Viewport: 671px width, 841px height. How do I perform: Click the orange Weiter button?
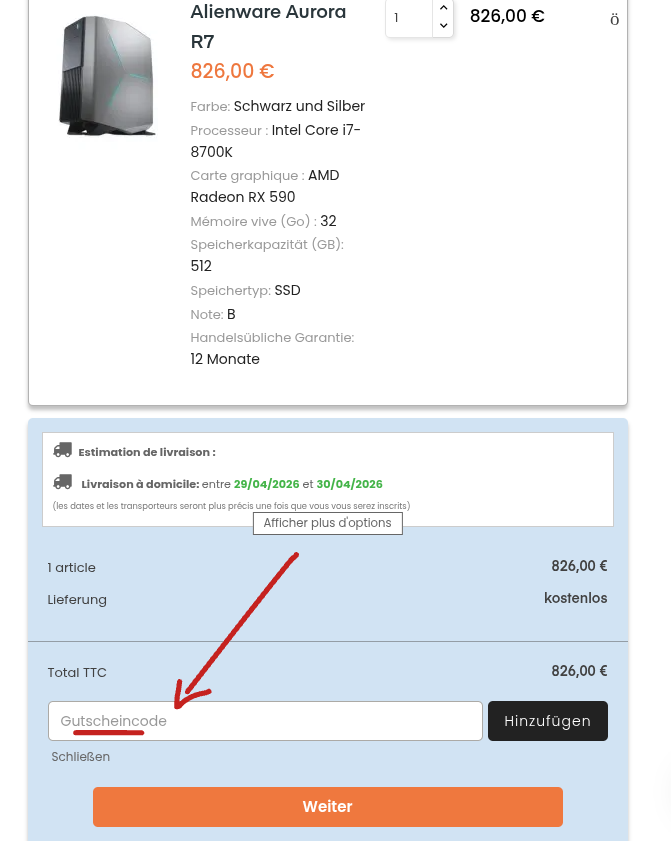328,807
